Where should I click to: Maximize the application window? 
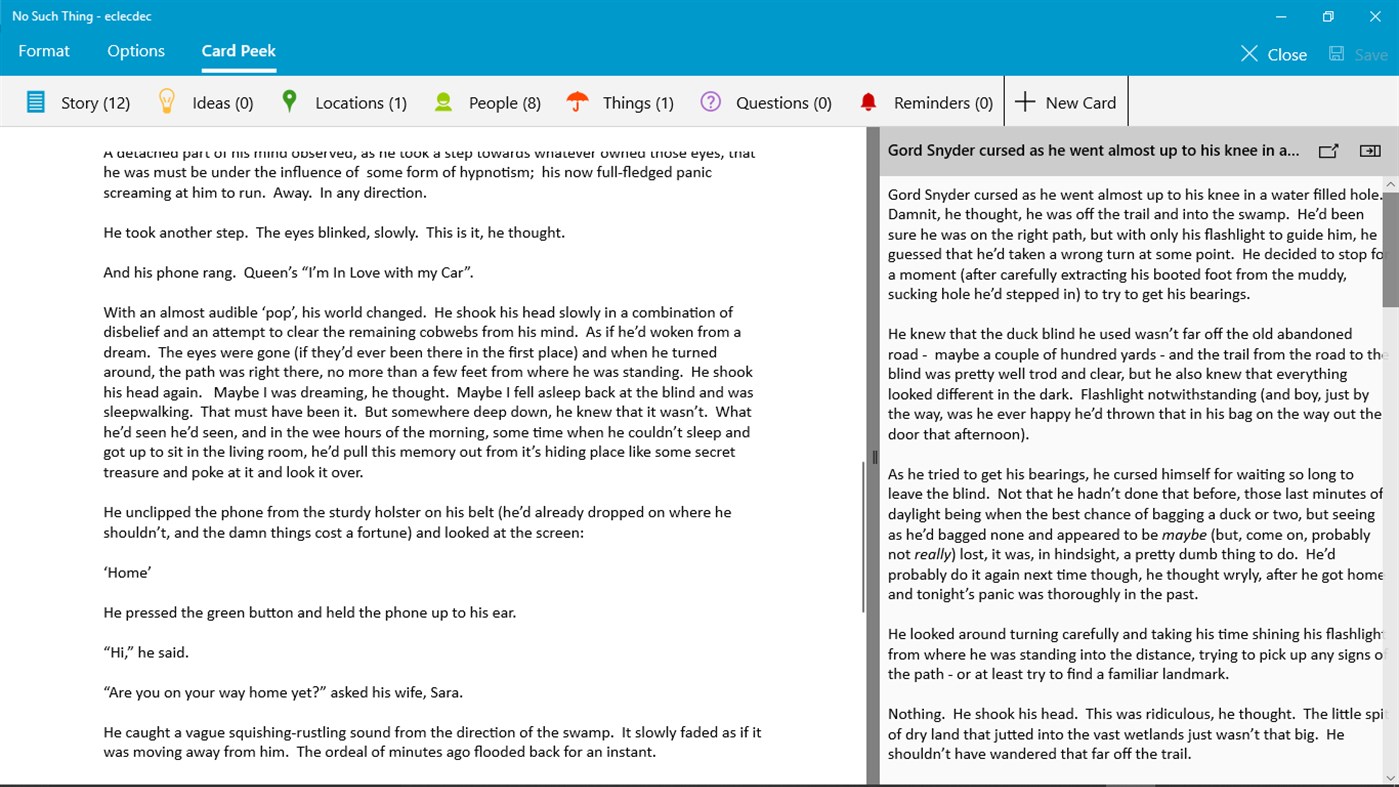point(1328,16)
